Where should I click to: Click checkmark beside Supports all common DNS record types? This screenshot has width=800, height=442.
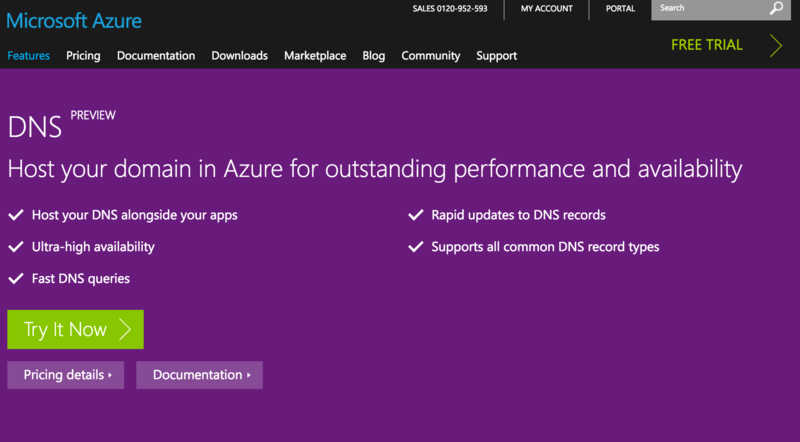point(416,247)
